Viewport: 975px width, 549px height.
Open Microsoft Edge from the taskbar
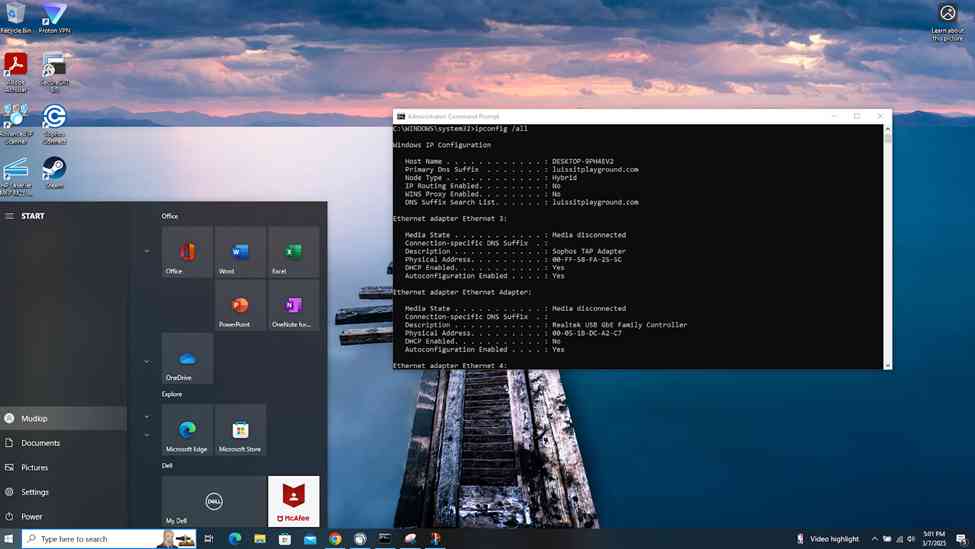(235, 538)
